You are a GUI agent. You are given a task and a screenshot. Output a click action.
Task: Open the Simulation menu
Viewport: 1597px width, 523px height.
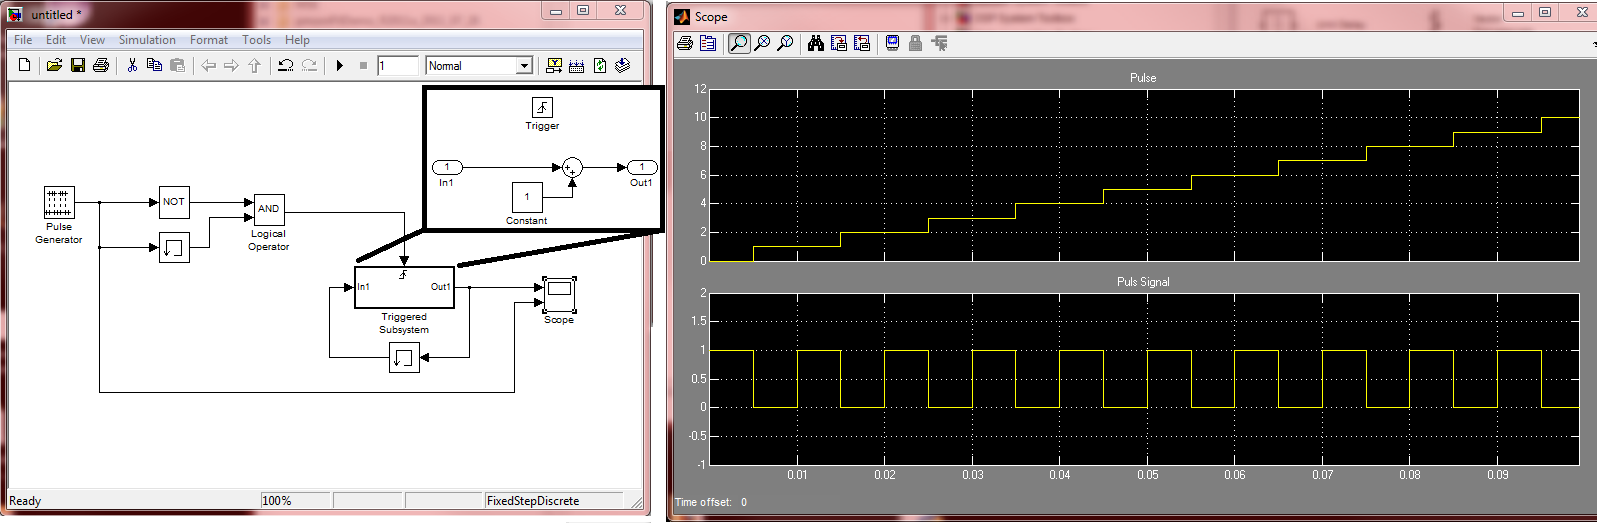click(x=147, y=40)
